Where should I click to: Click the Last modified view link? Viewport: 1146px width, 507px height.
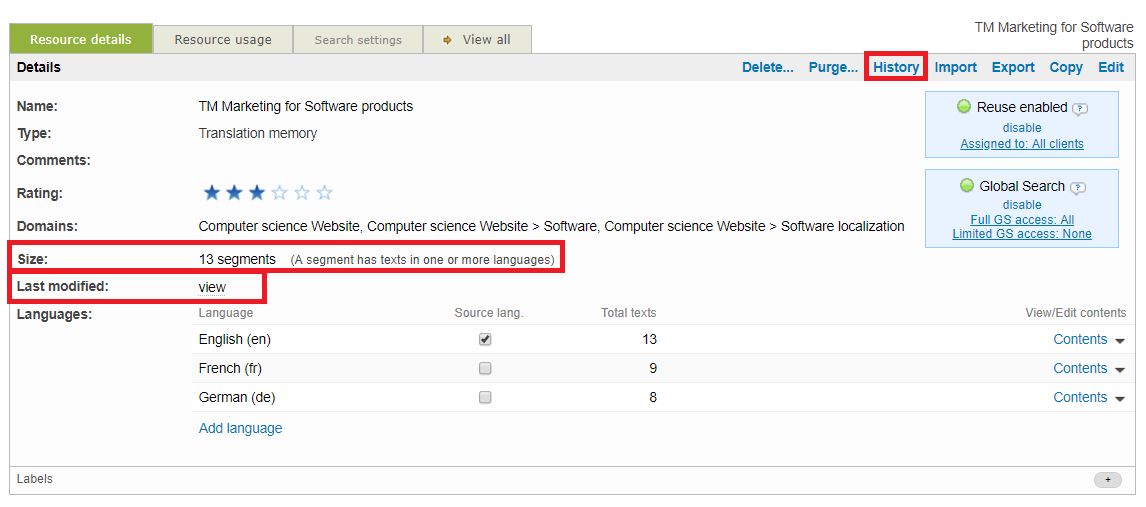click(x=212, y=288)
